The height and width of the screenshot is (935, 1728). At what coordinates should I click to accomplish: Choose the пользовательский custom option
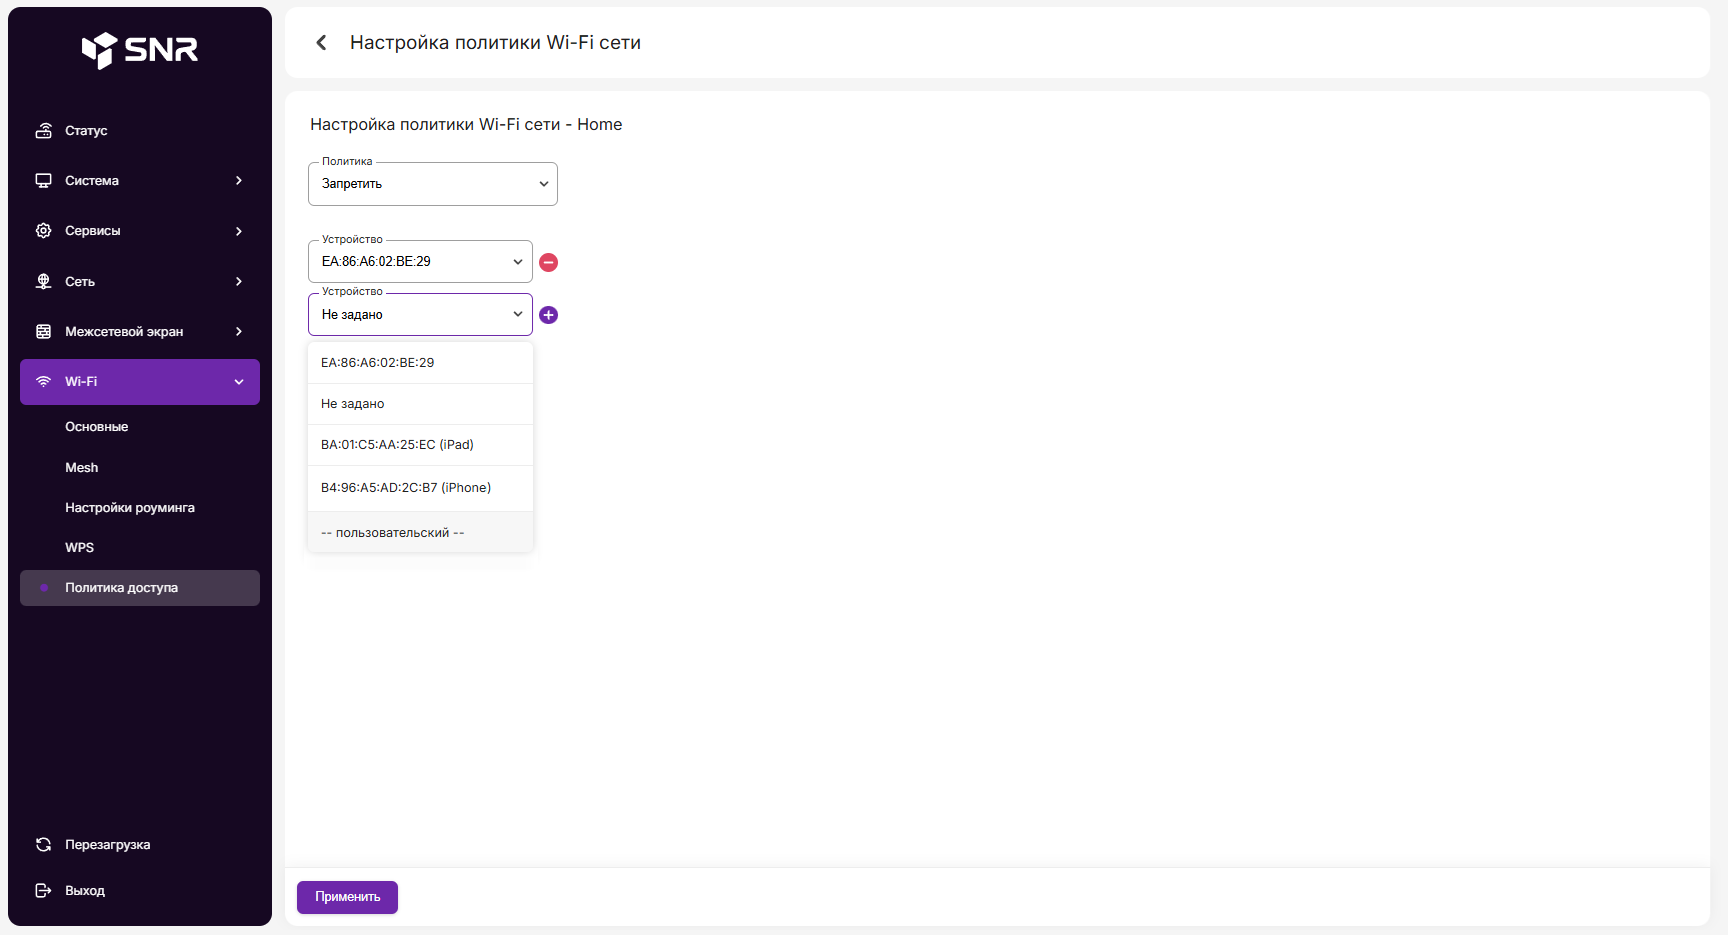click(392, 533)
